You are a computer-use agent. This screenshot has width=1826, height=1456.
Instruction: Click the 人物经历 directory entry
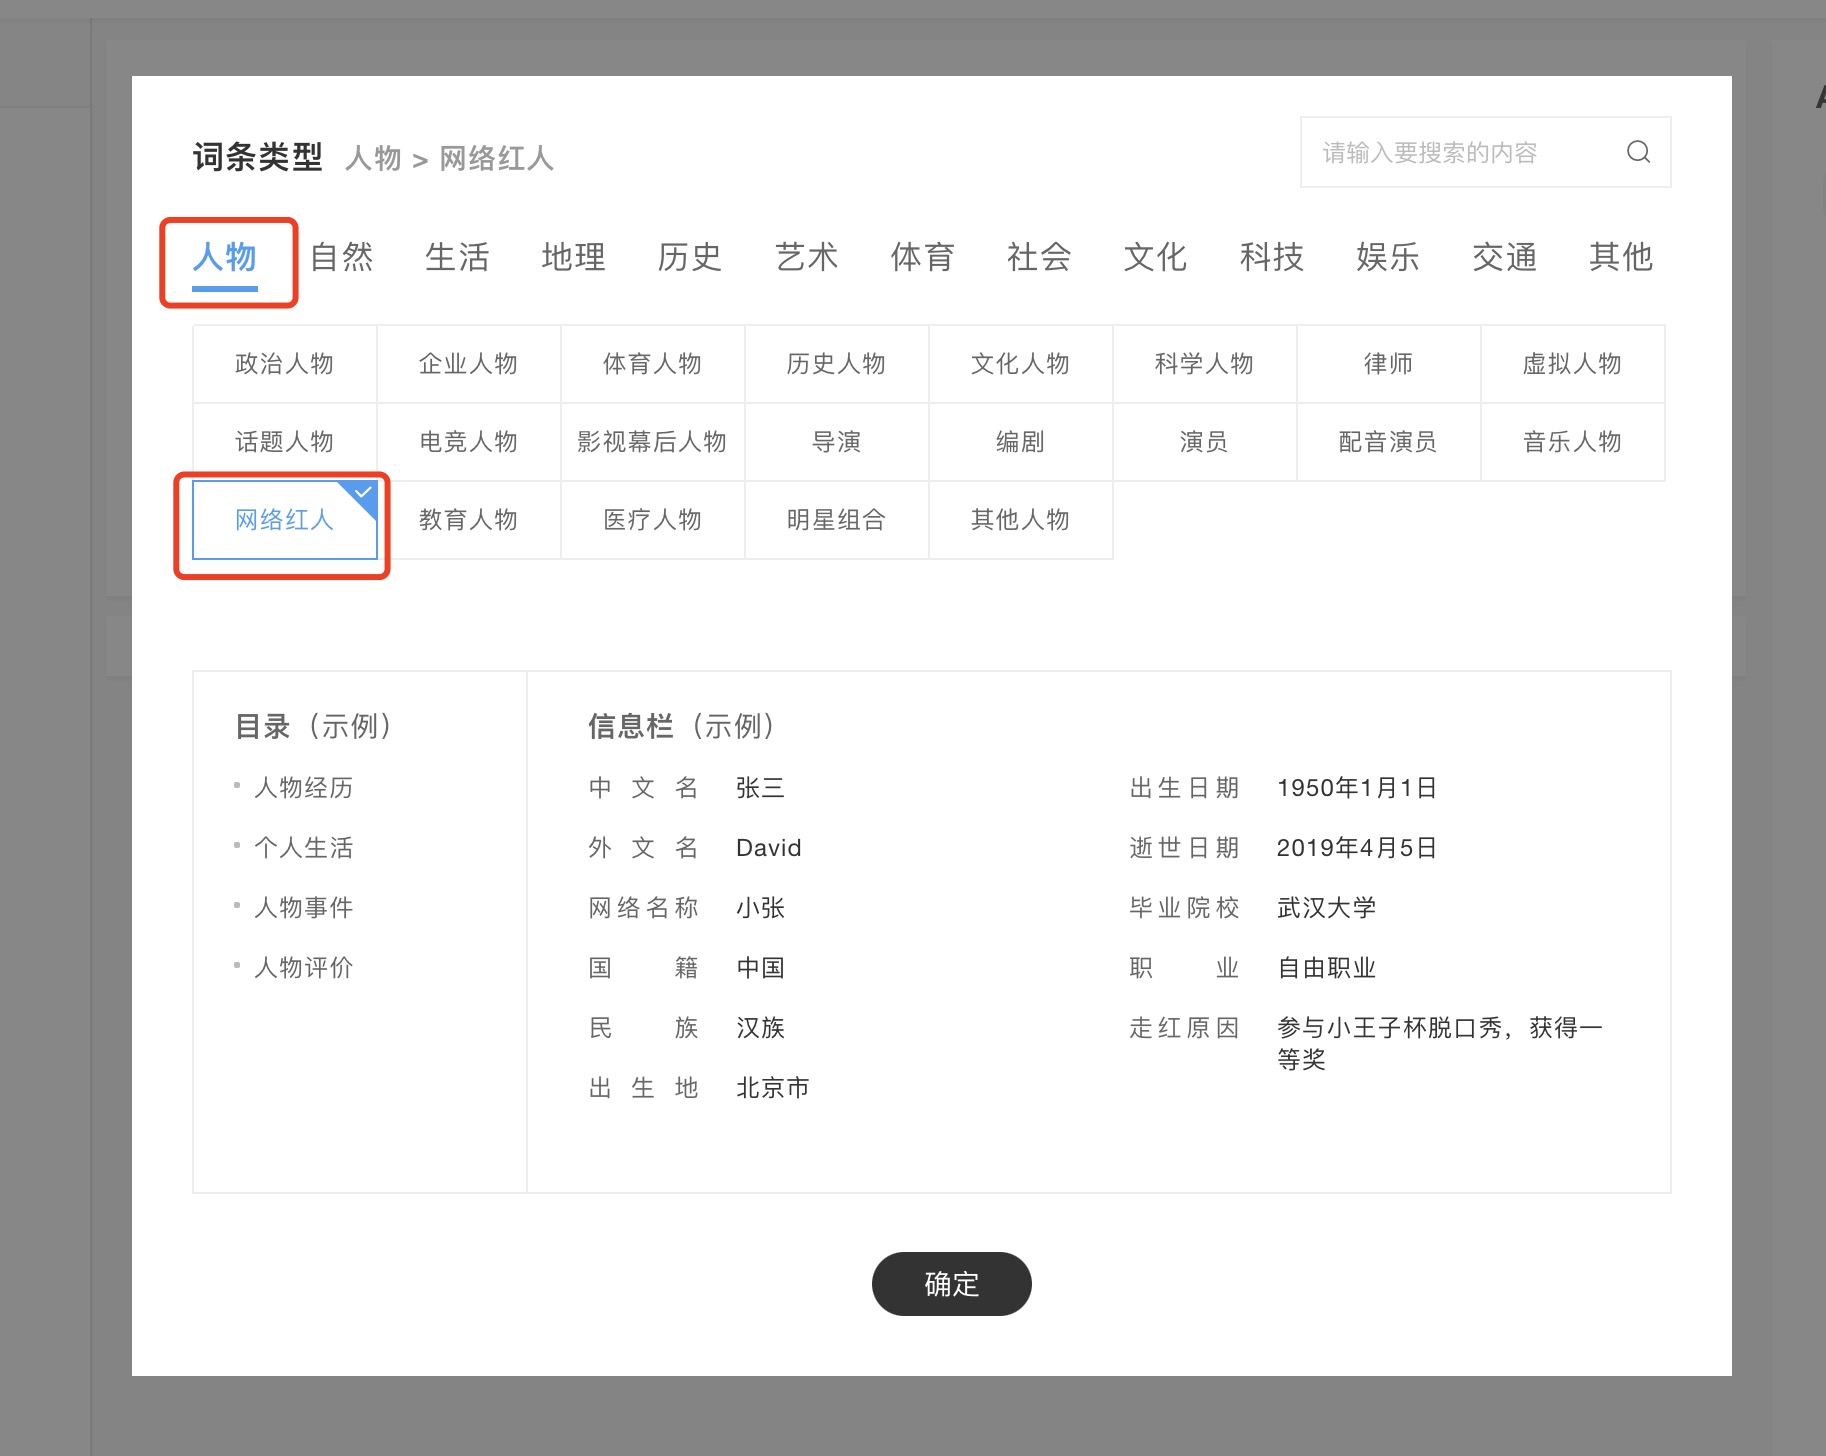point(304,788)
